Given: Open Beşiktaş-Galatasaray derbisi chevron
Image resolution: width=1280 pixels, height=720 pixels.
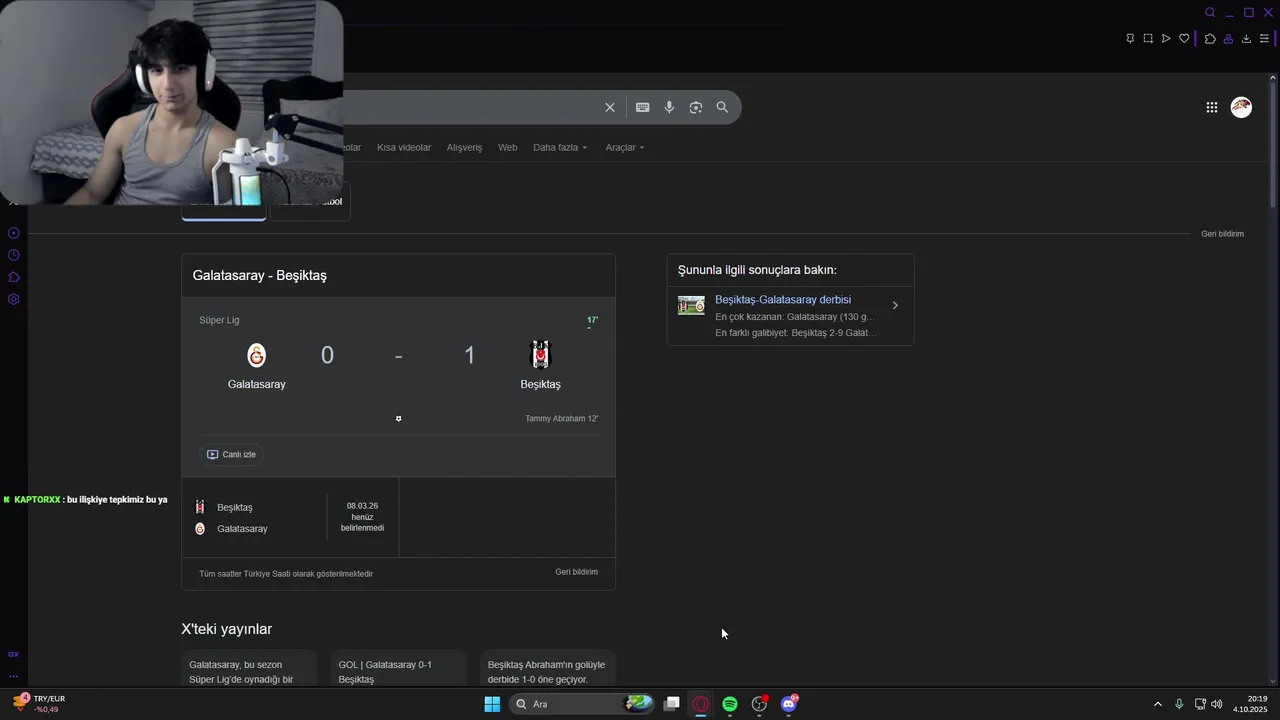Looking at the screenshot, I should pyautogui.click(x=895, y=305).
